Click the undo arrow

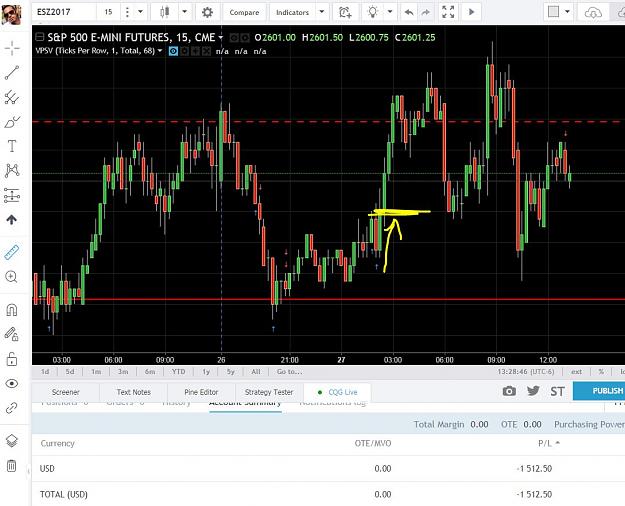[409, 12]
